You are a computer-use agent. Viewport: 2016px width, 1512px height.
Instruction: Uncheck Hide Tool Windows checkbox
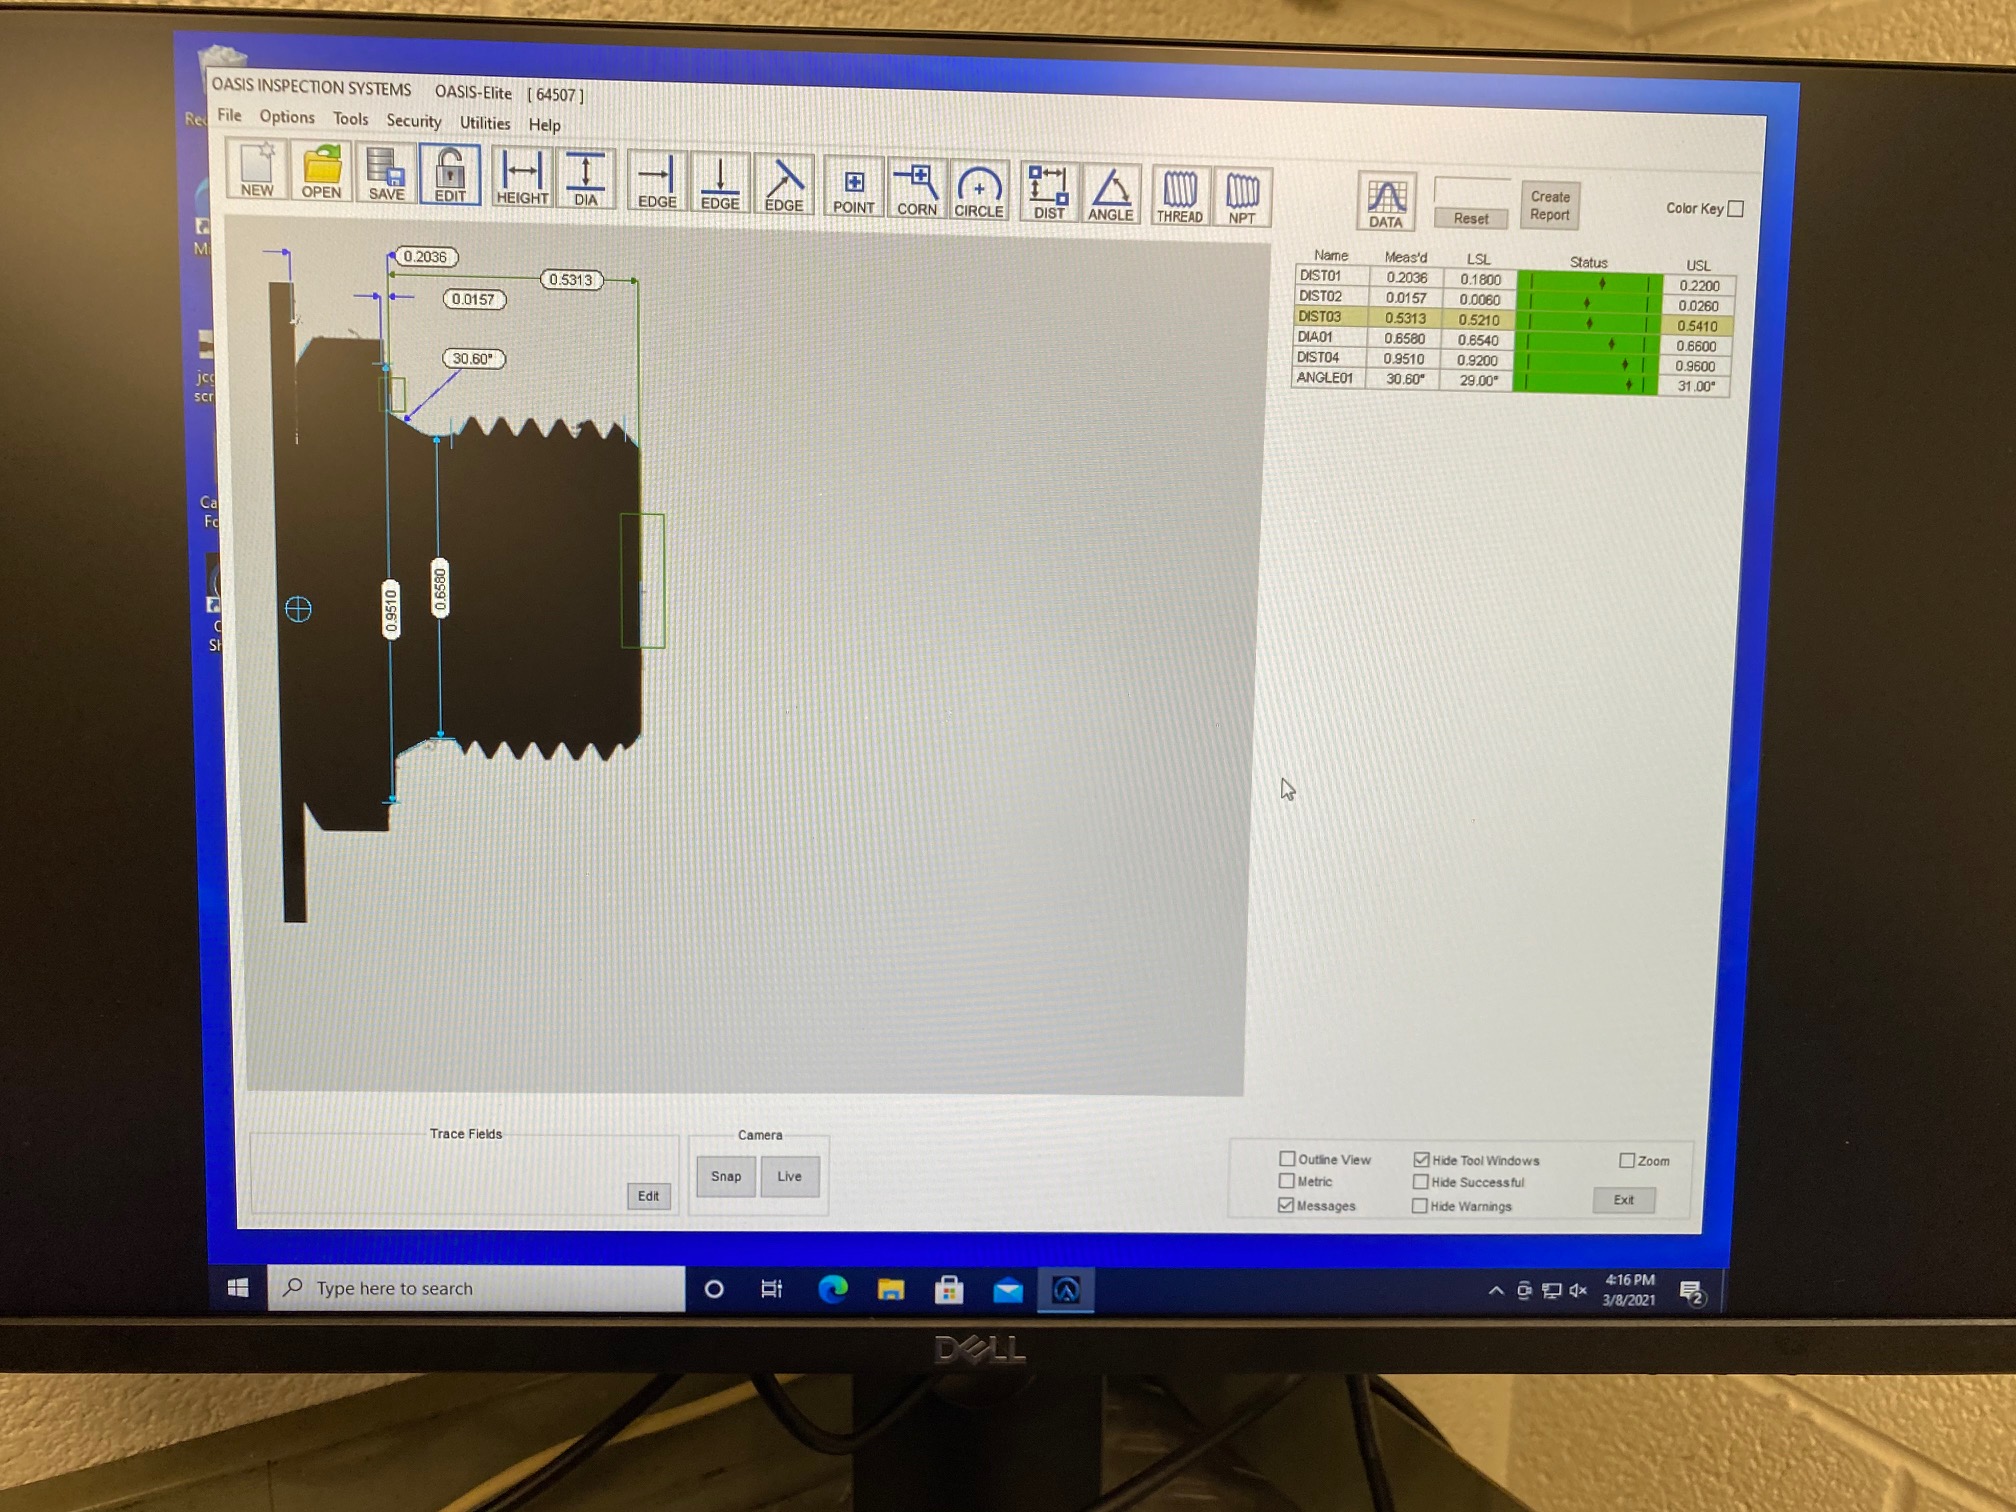[x=1421, y=1159]
